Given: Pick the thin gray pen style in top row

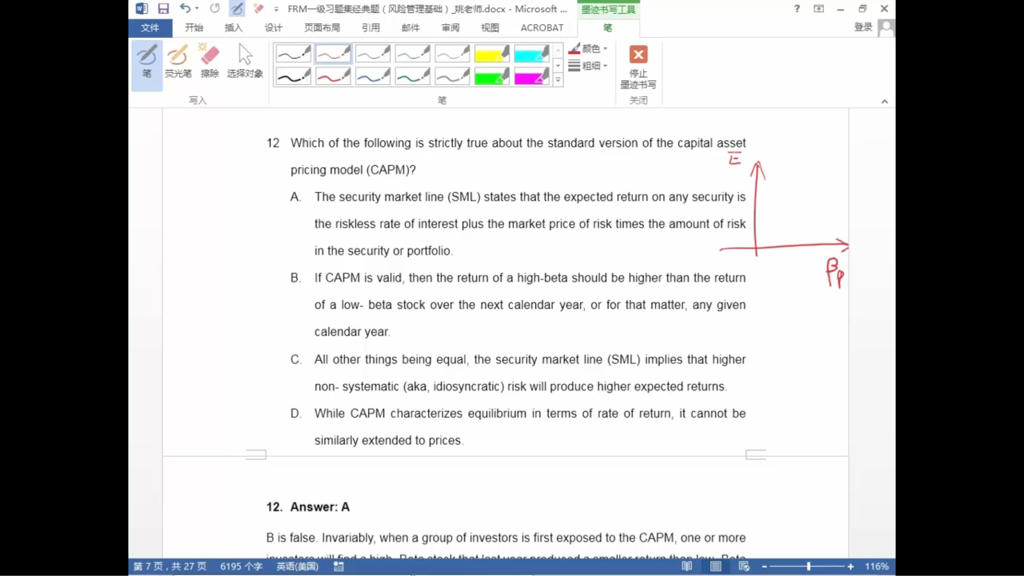Looking at the screenshot, I should pos(453,53).
